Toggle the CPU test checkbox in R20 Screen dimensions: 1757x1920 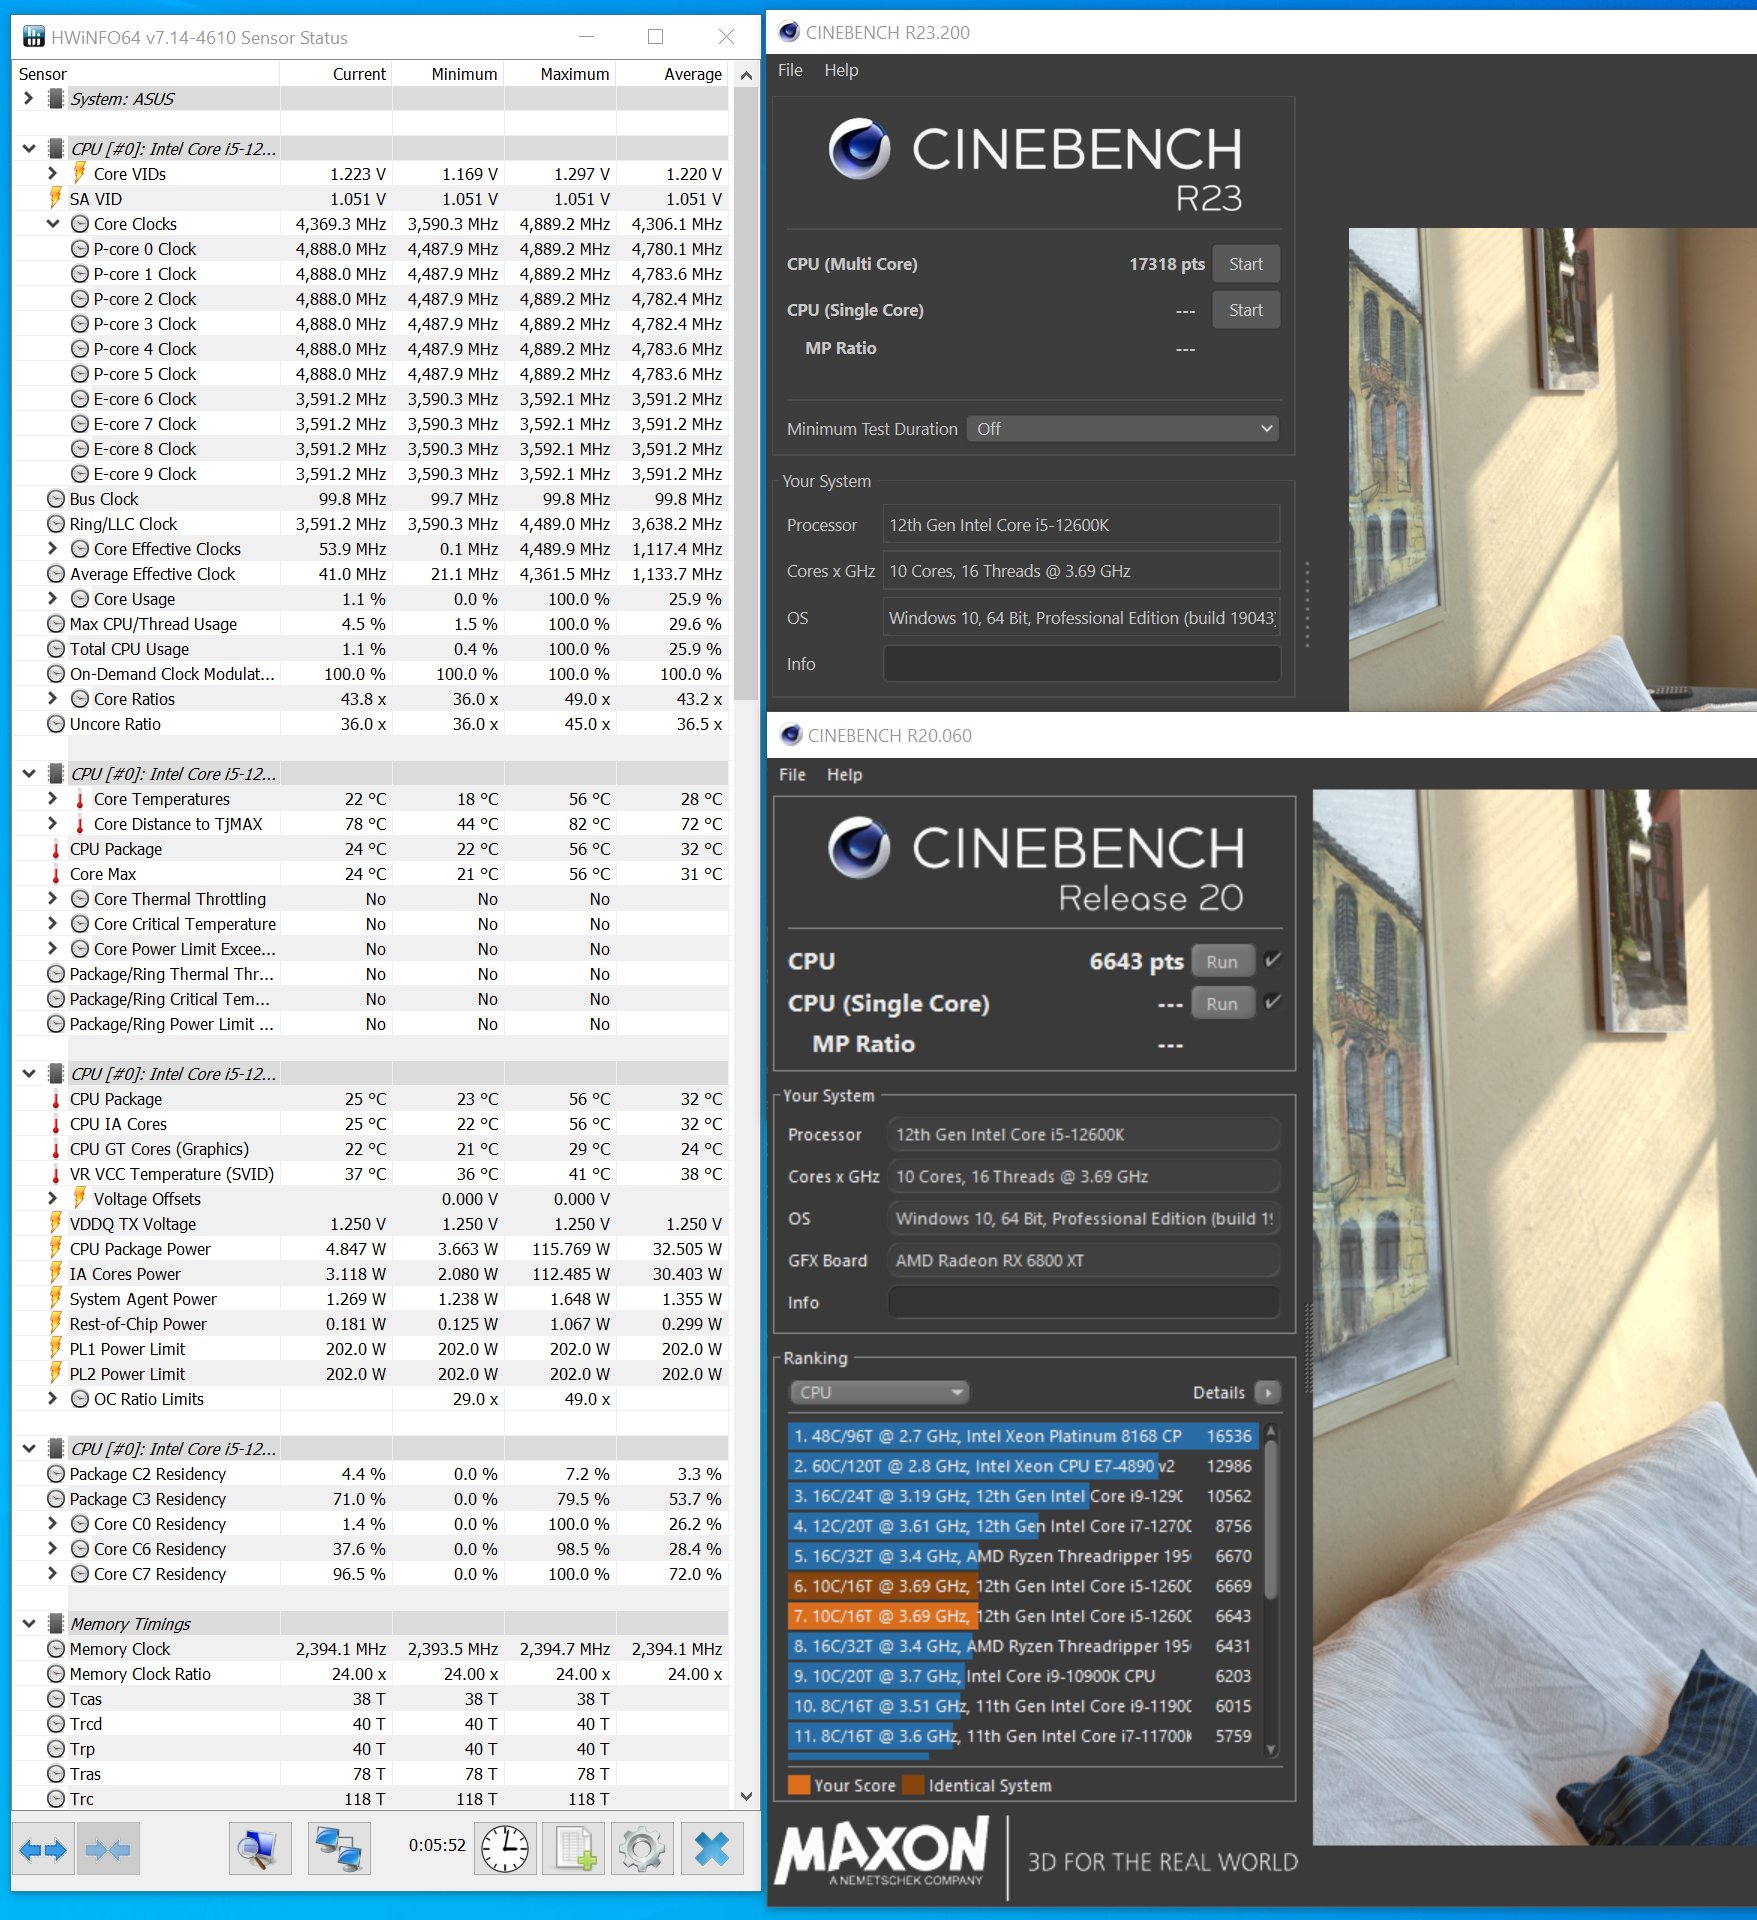1273,961
